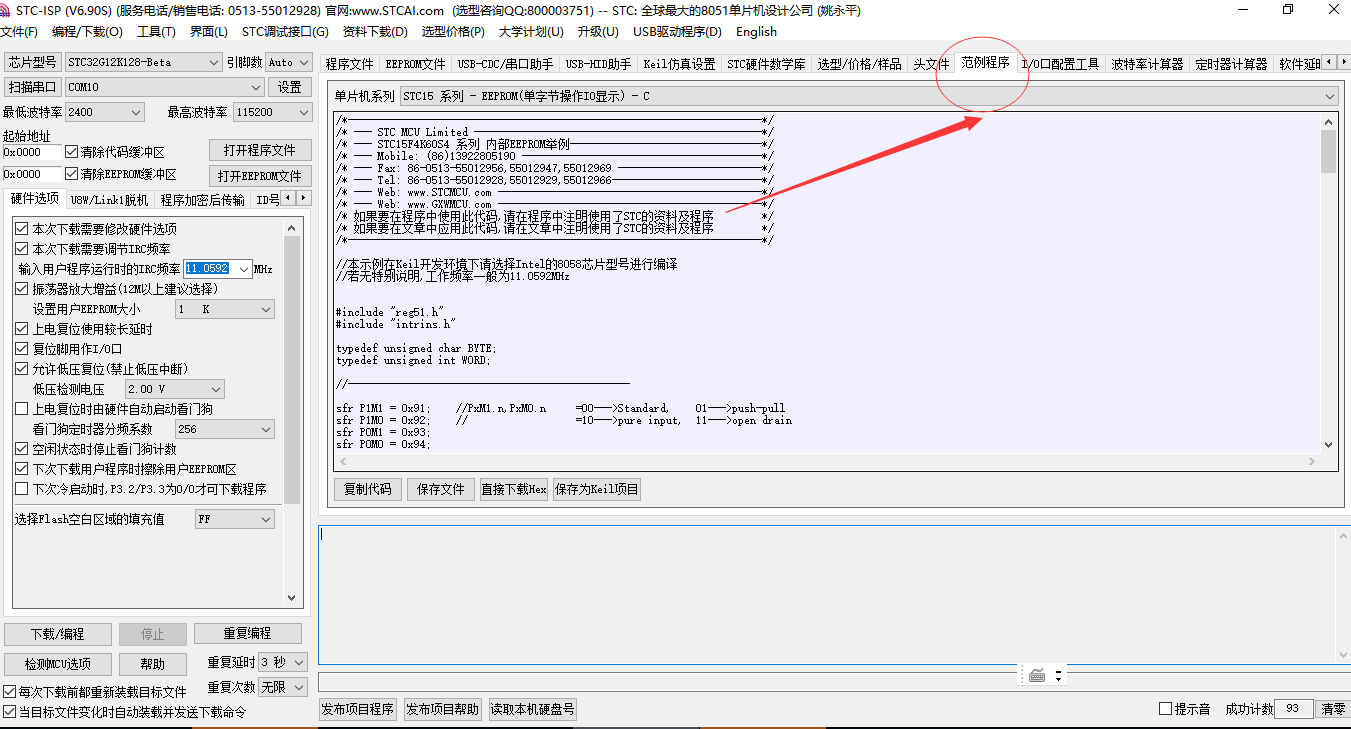The height and width of the screenshot is (729, 1351).
Task: Open the 最高波特率 115200 dropdown
Action: tap(271, 112)
